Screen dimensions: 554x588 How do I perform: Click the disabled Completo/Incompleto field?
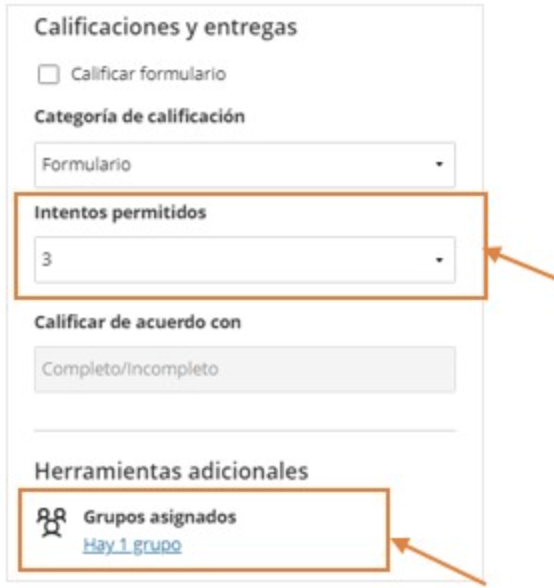[x=245, y=369]
